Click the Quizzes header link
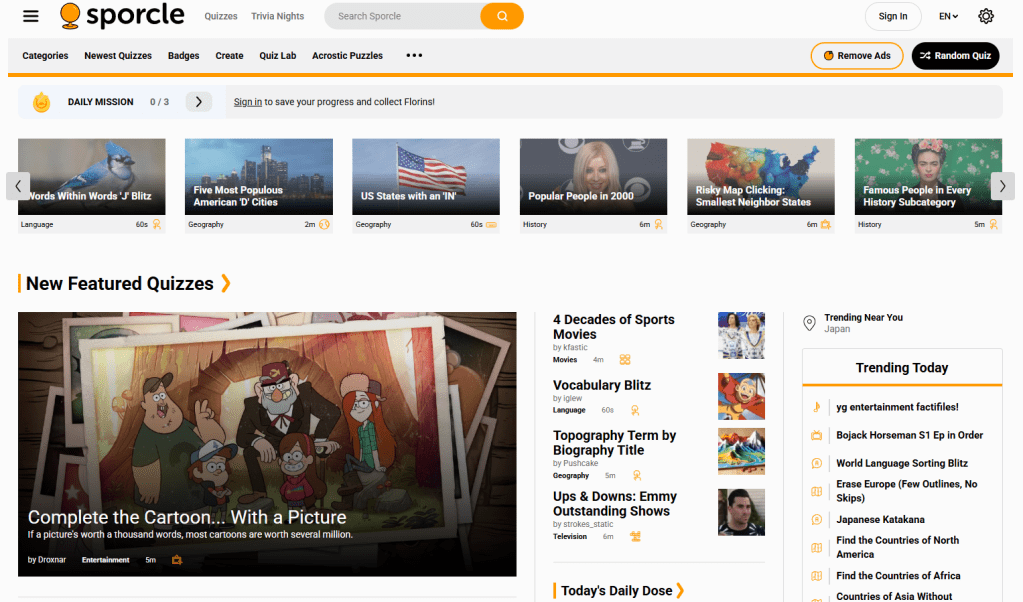Screen dimensions: 1023x602 (221, 16)
